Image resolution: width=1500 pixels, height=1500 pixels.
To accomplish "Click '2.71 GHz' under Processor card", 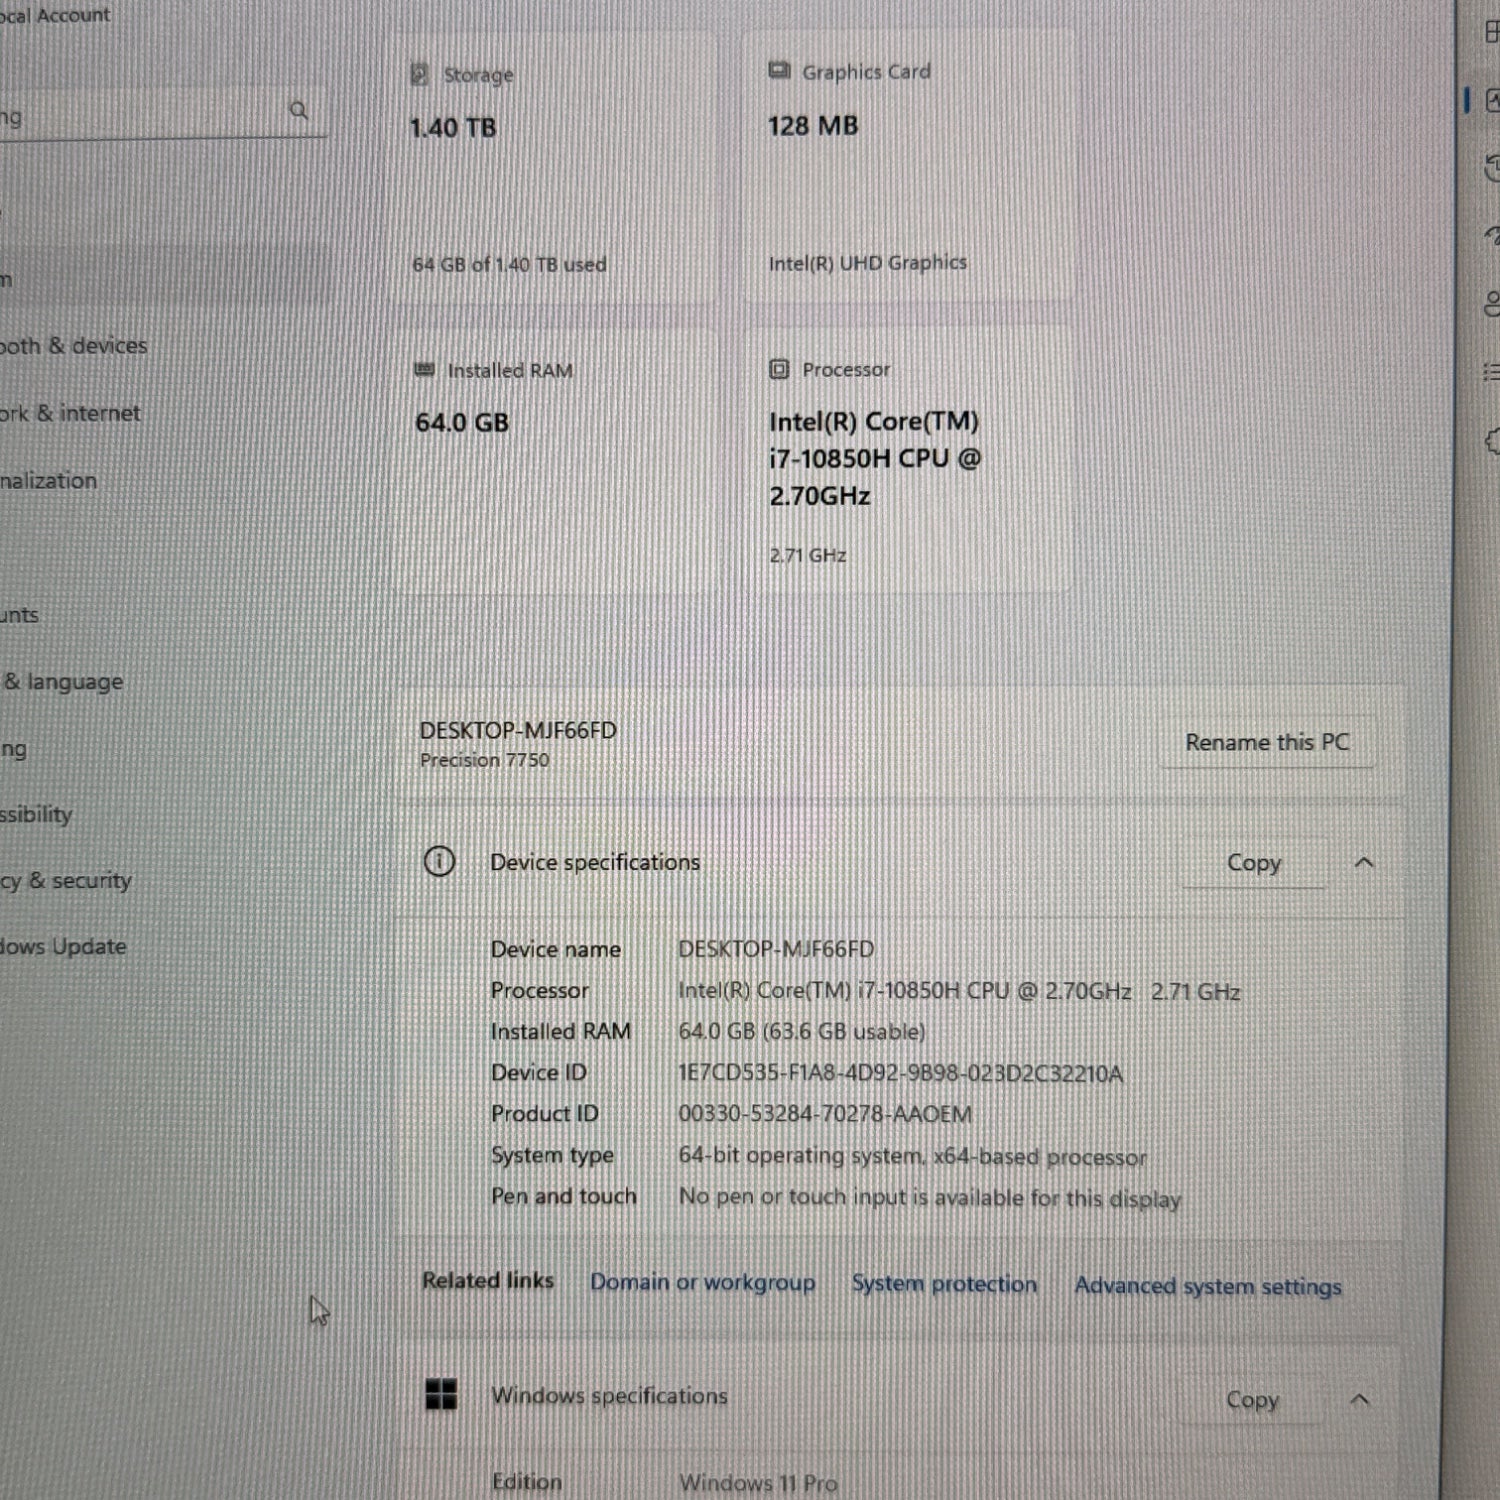I will click(x=808, y=555).
